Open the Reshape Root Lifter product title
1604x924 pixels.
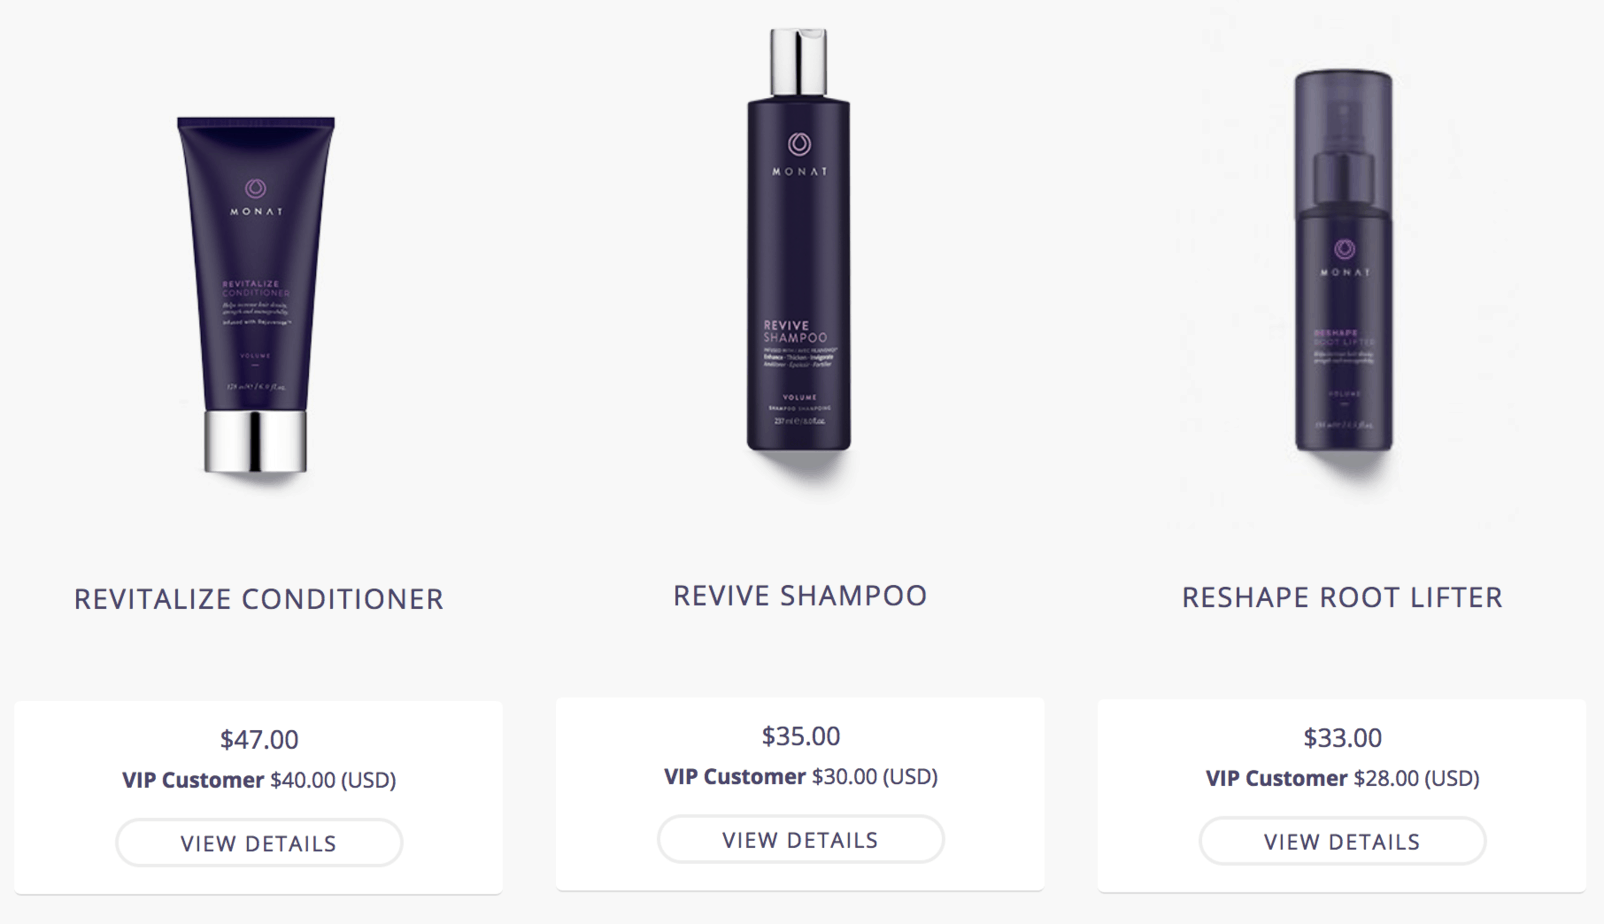tap(1342, 598)
